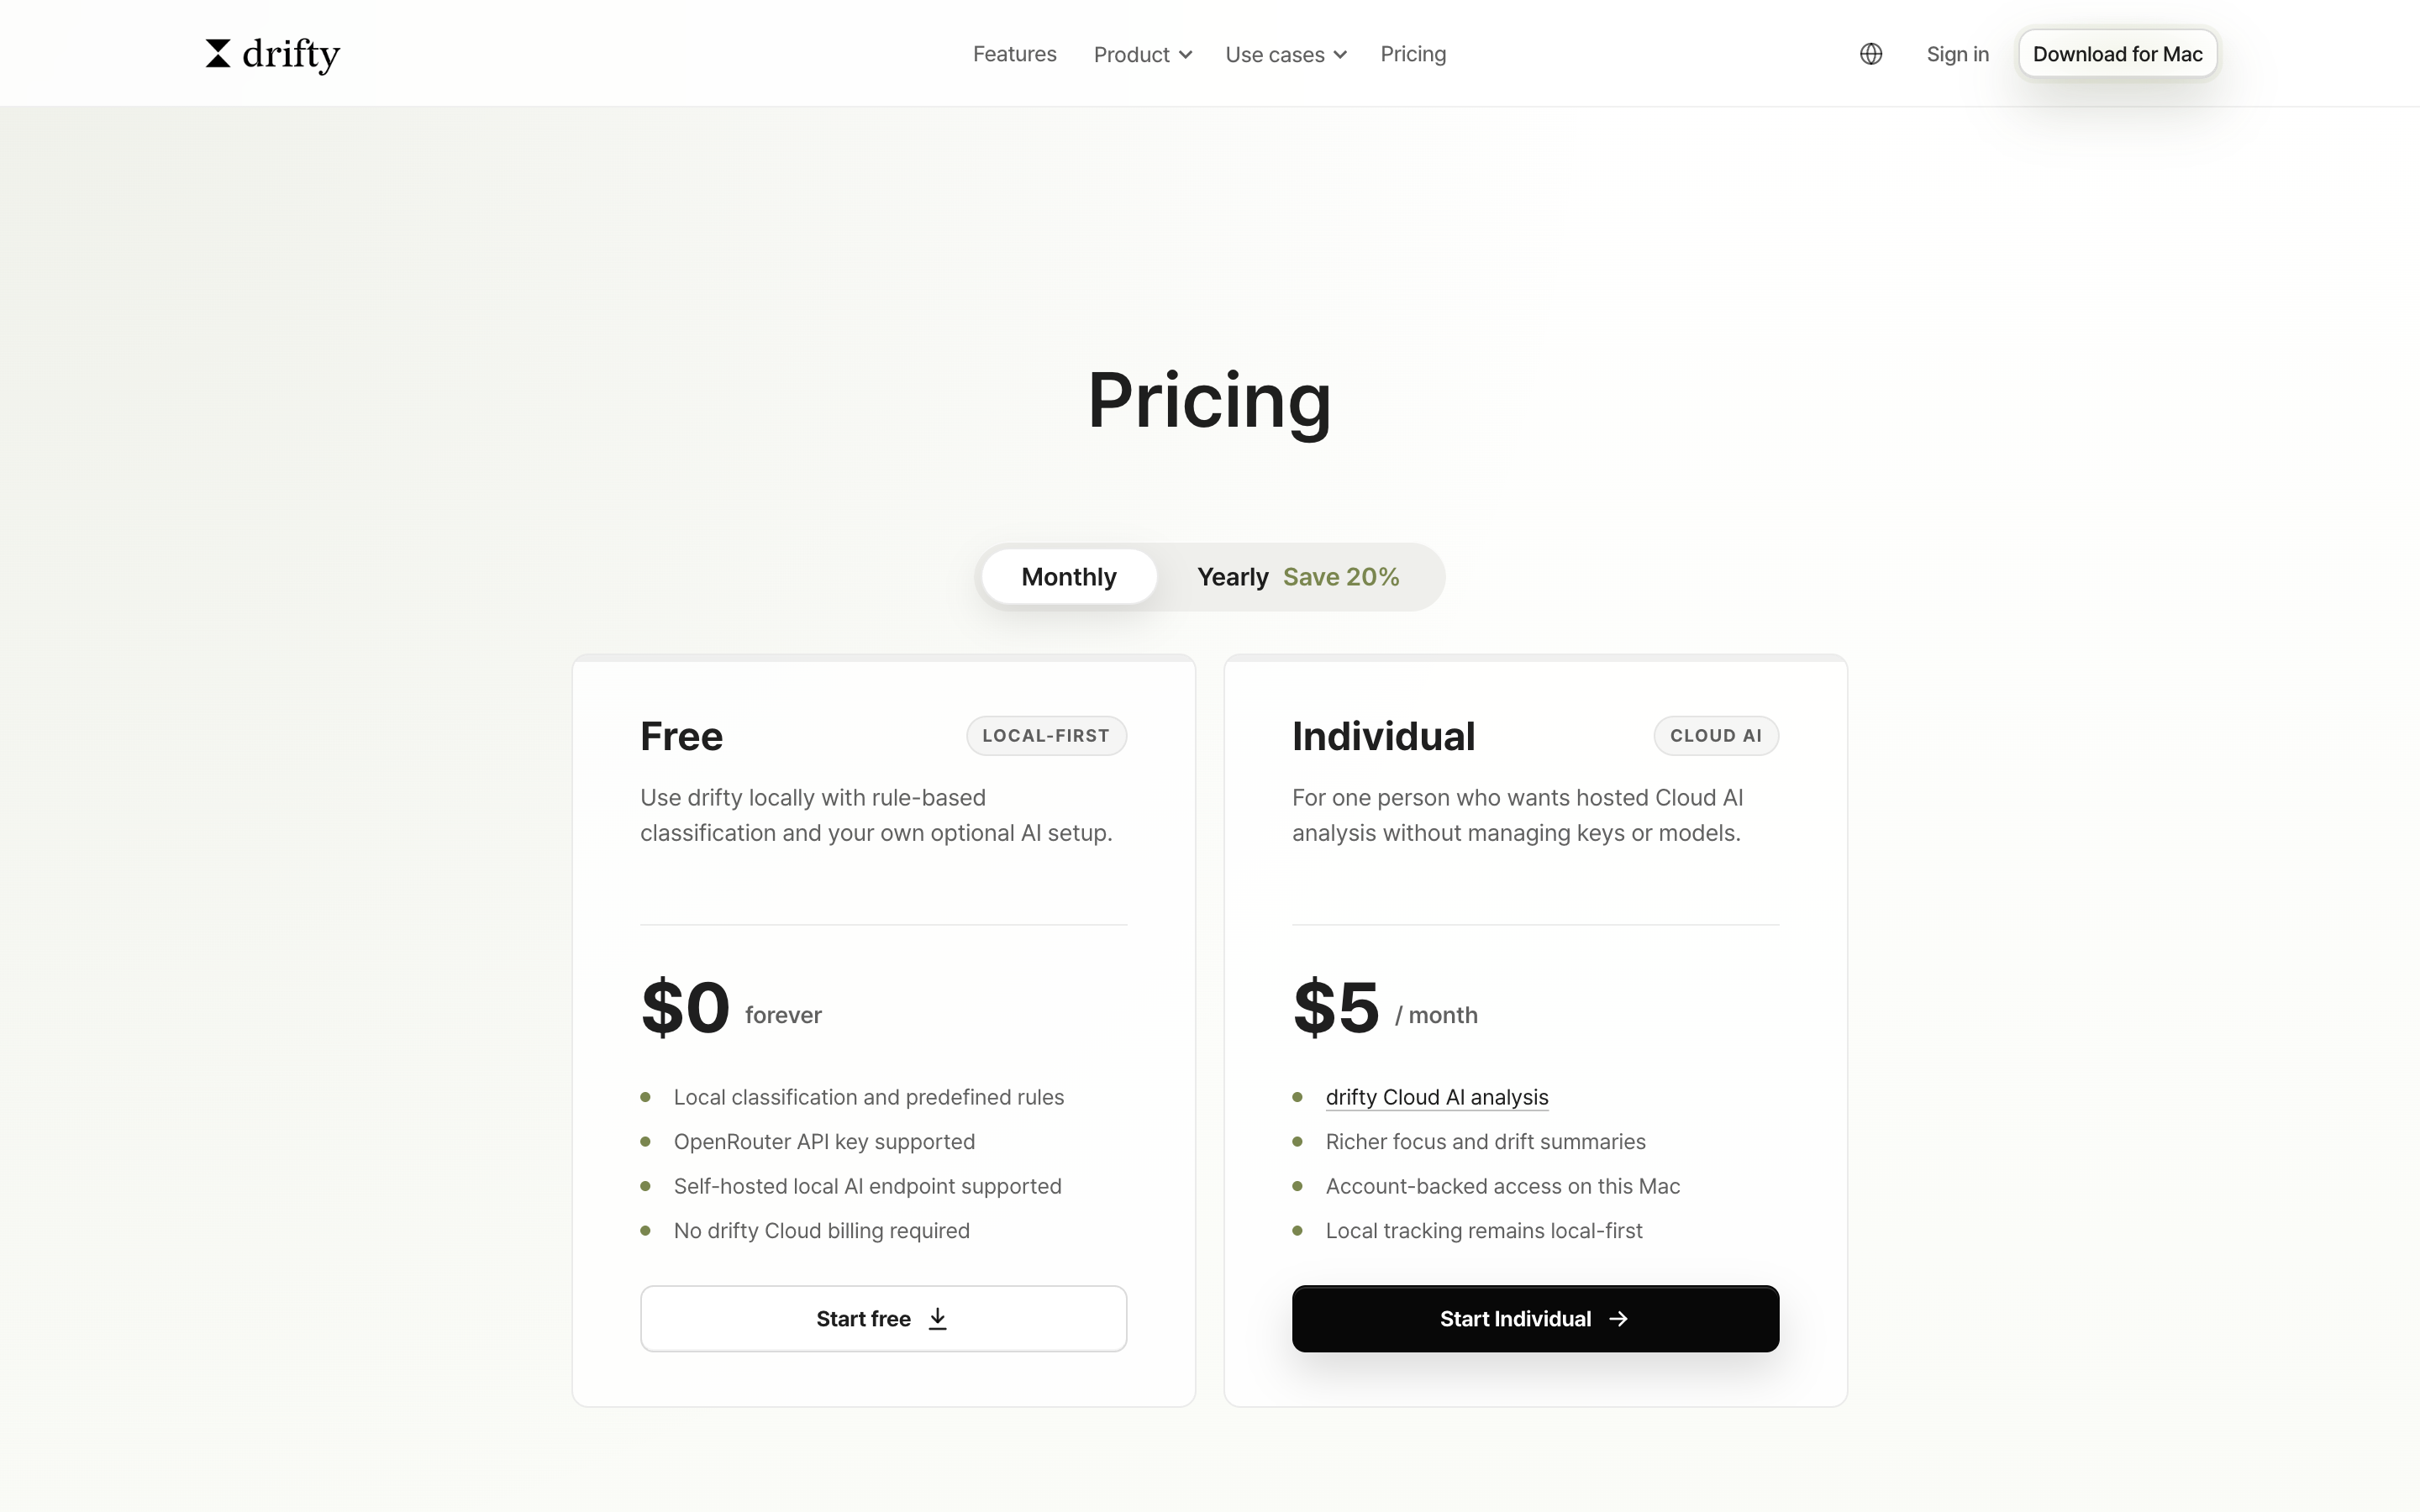The height and width of the screenshot is (1512, 2420).
Task: Click the download arrow icon on Start free
Action: tap(937, 1319)
